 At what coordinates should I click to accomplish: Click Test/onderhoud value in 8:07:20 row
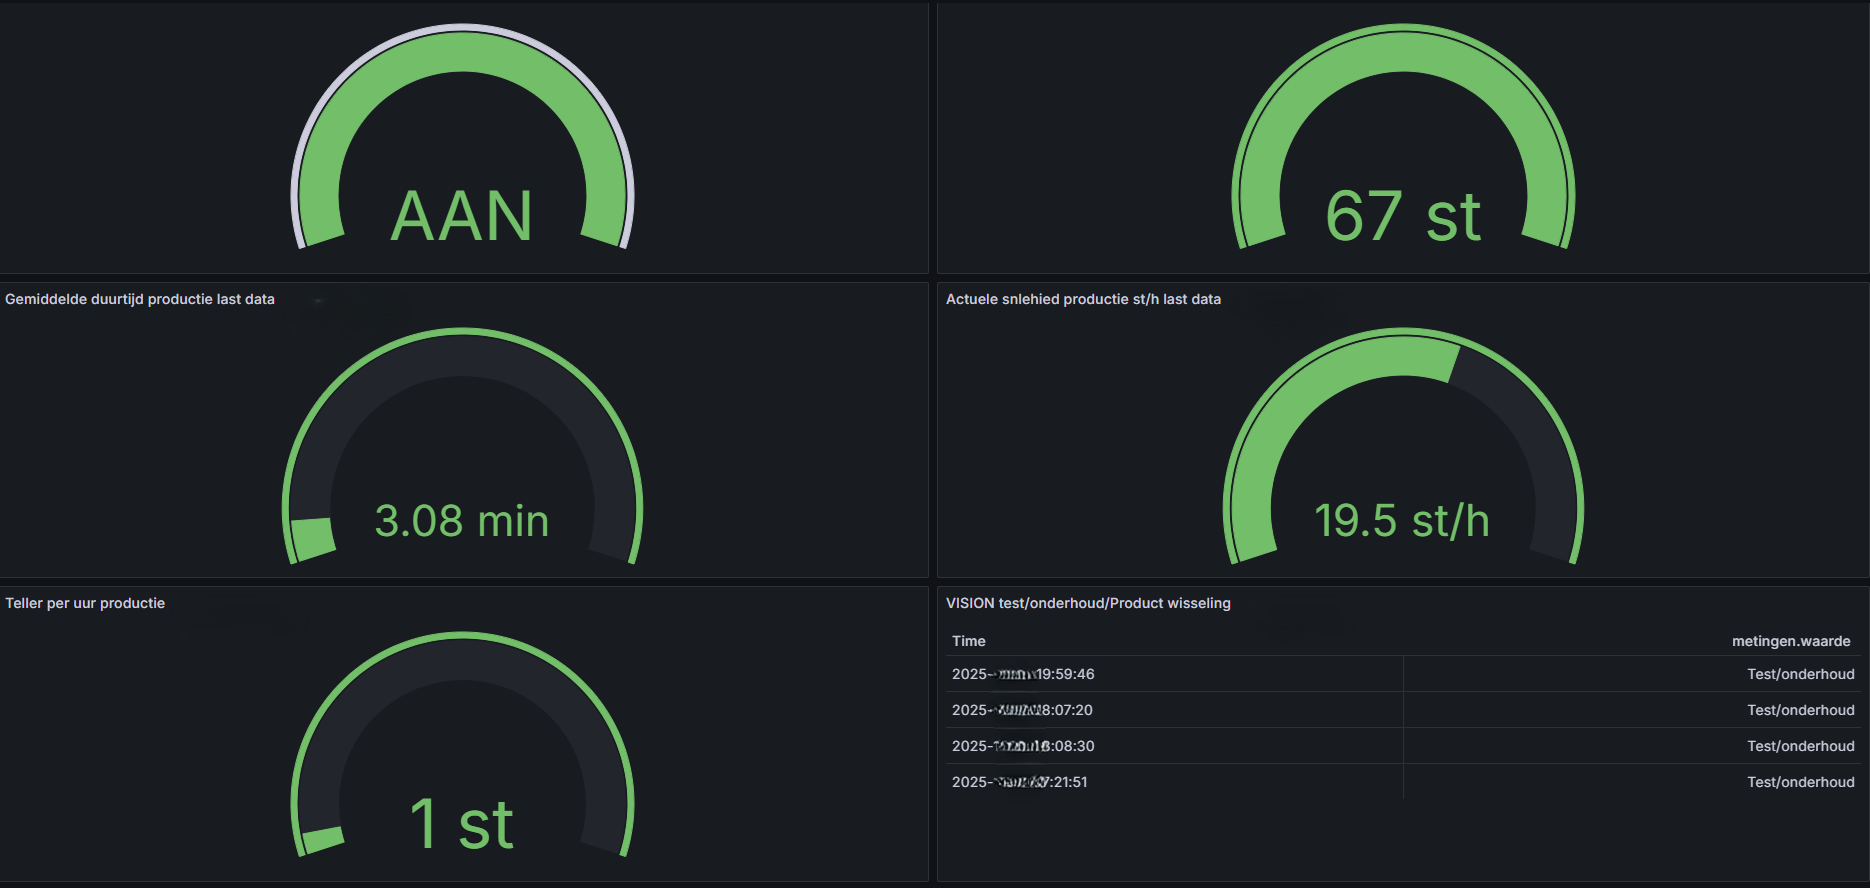(1801, 710)
